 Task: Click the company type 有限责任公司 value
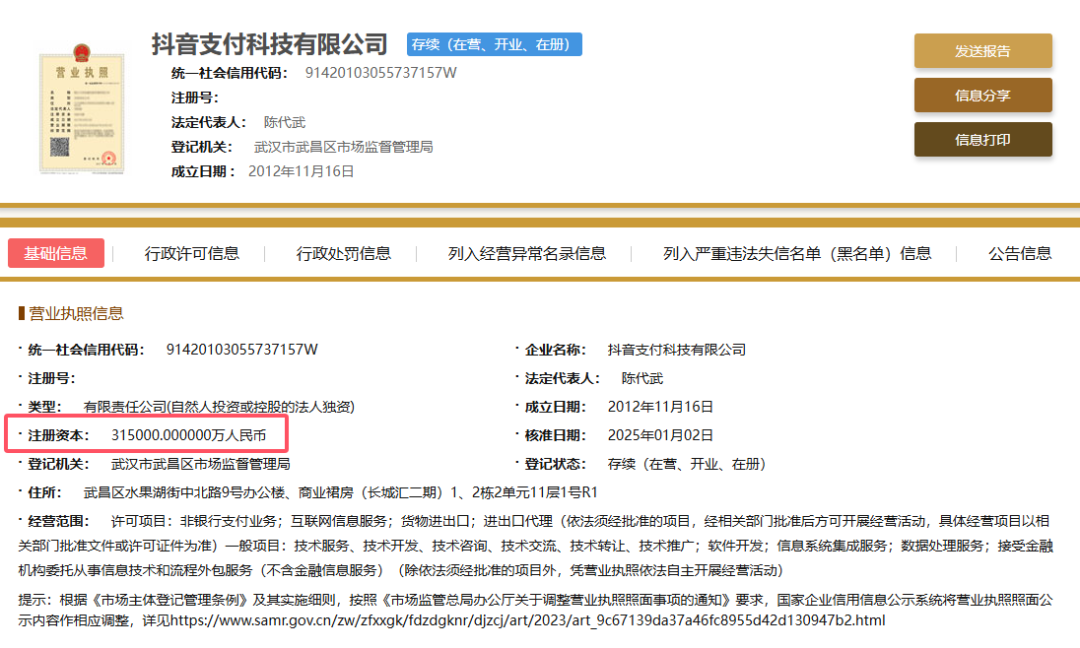coord(219,407)
